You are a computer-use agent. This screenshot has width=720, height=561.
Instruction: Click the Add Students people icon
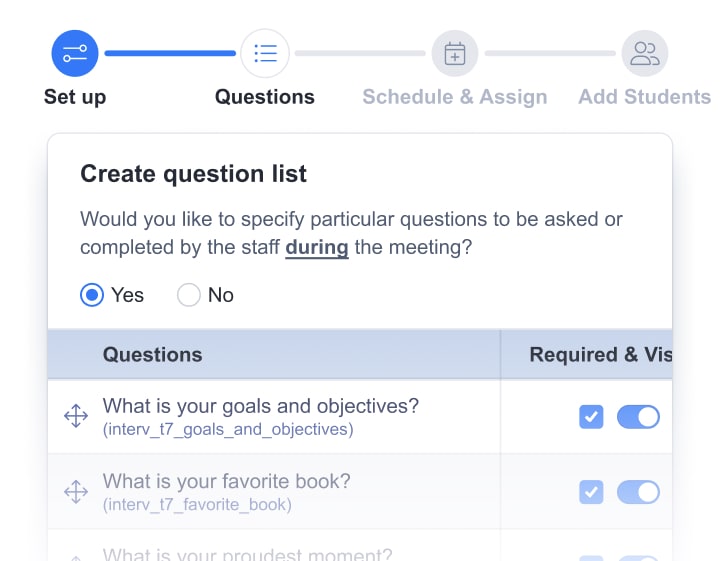(x=645, y=53)
